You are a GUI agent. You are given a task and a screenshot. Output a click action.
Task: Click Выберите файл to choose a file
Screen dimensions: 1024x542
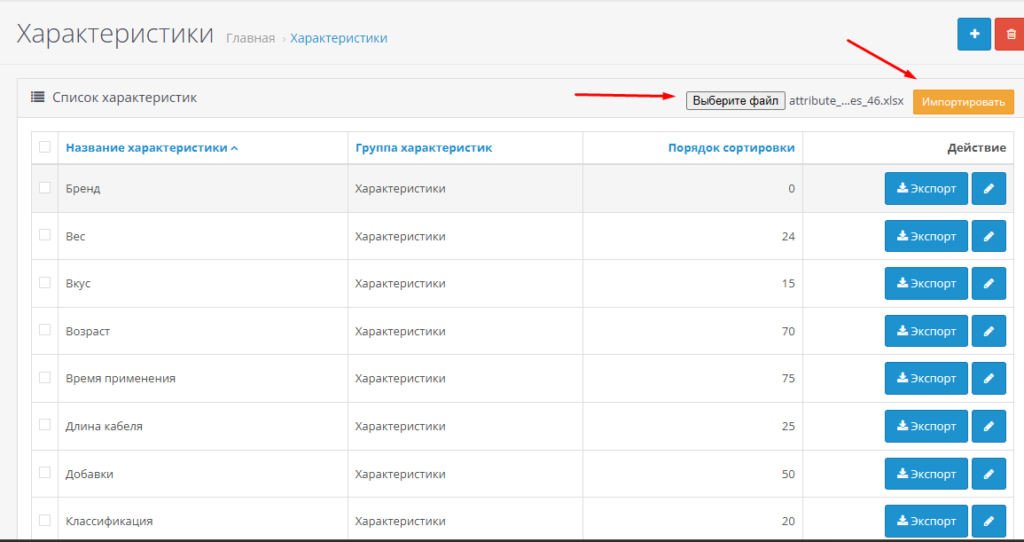point(735,101)
